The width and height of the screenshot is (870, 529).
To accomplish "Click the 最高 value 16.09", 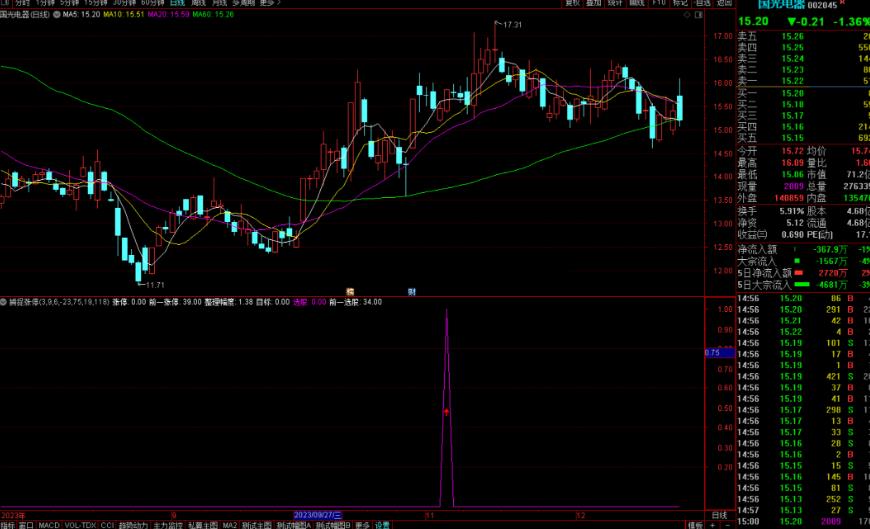I will 793,163.
